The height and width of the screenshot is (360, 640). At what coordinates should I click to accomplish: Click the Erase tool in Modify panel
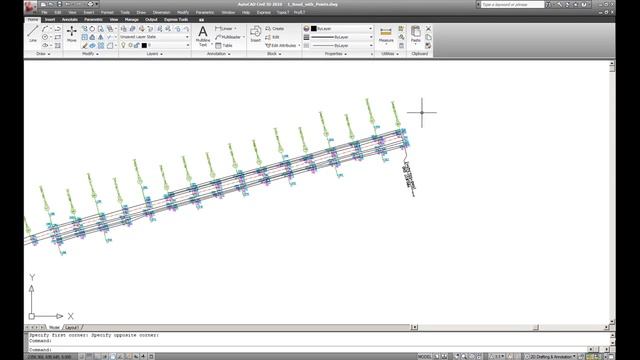84,46
